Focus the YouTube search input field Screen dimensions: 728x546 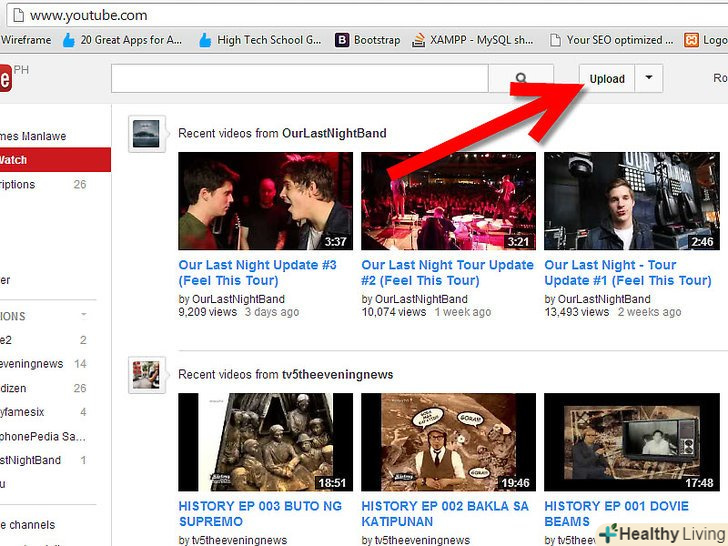(299, 78)
